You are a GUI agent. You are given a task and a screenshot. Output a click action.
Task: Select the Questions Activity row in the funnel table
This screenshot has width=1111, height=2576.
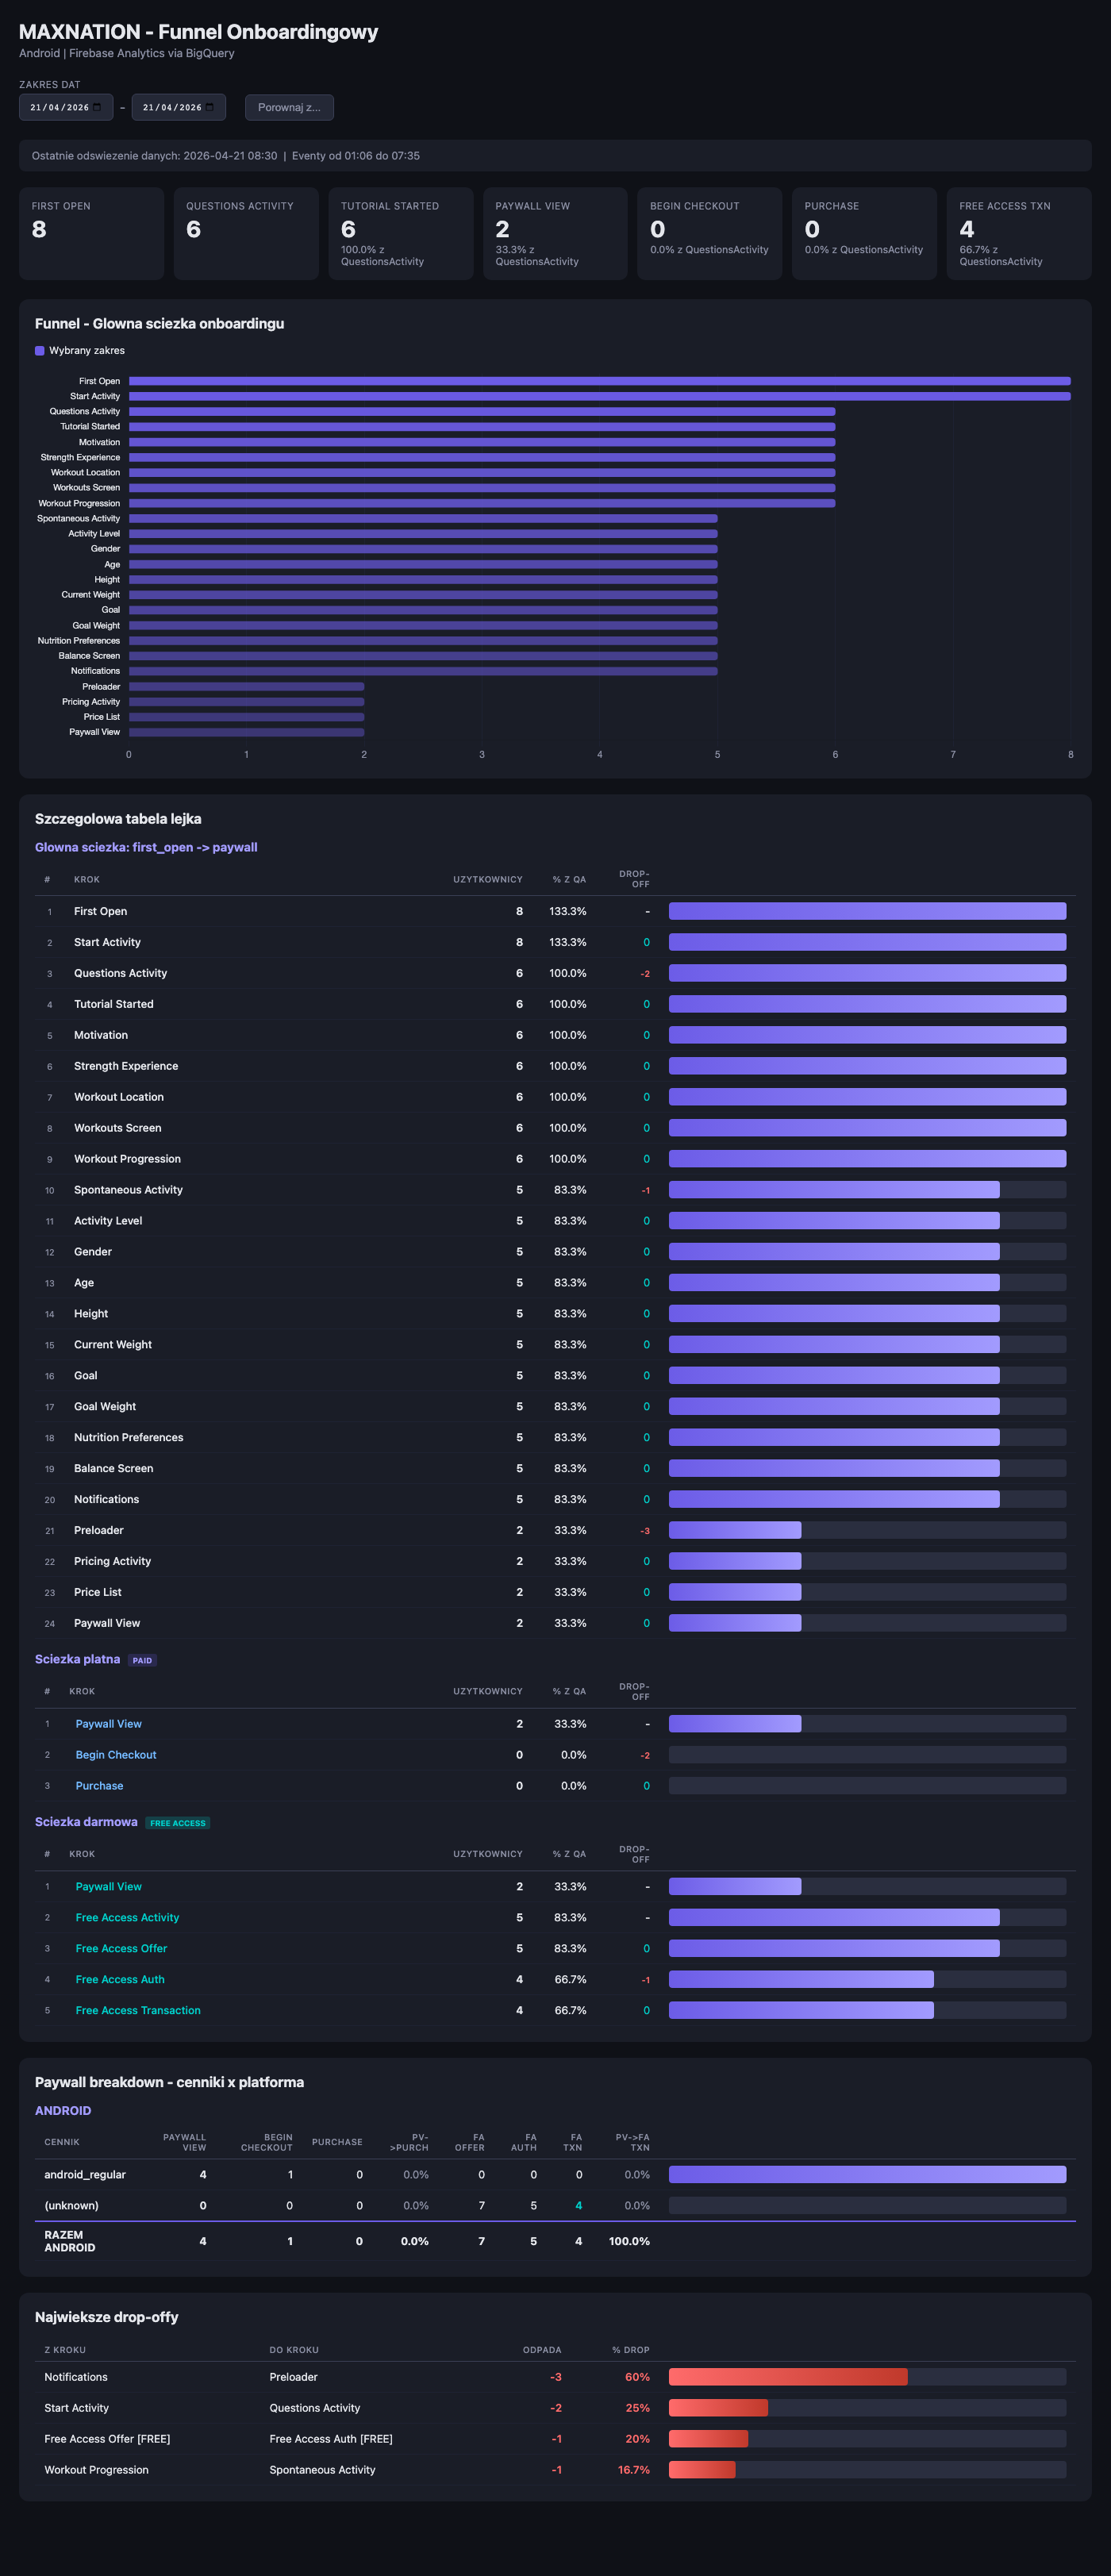(x=555, y=973)
